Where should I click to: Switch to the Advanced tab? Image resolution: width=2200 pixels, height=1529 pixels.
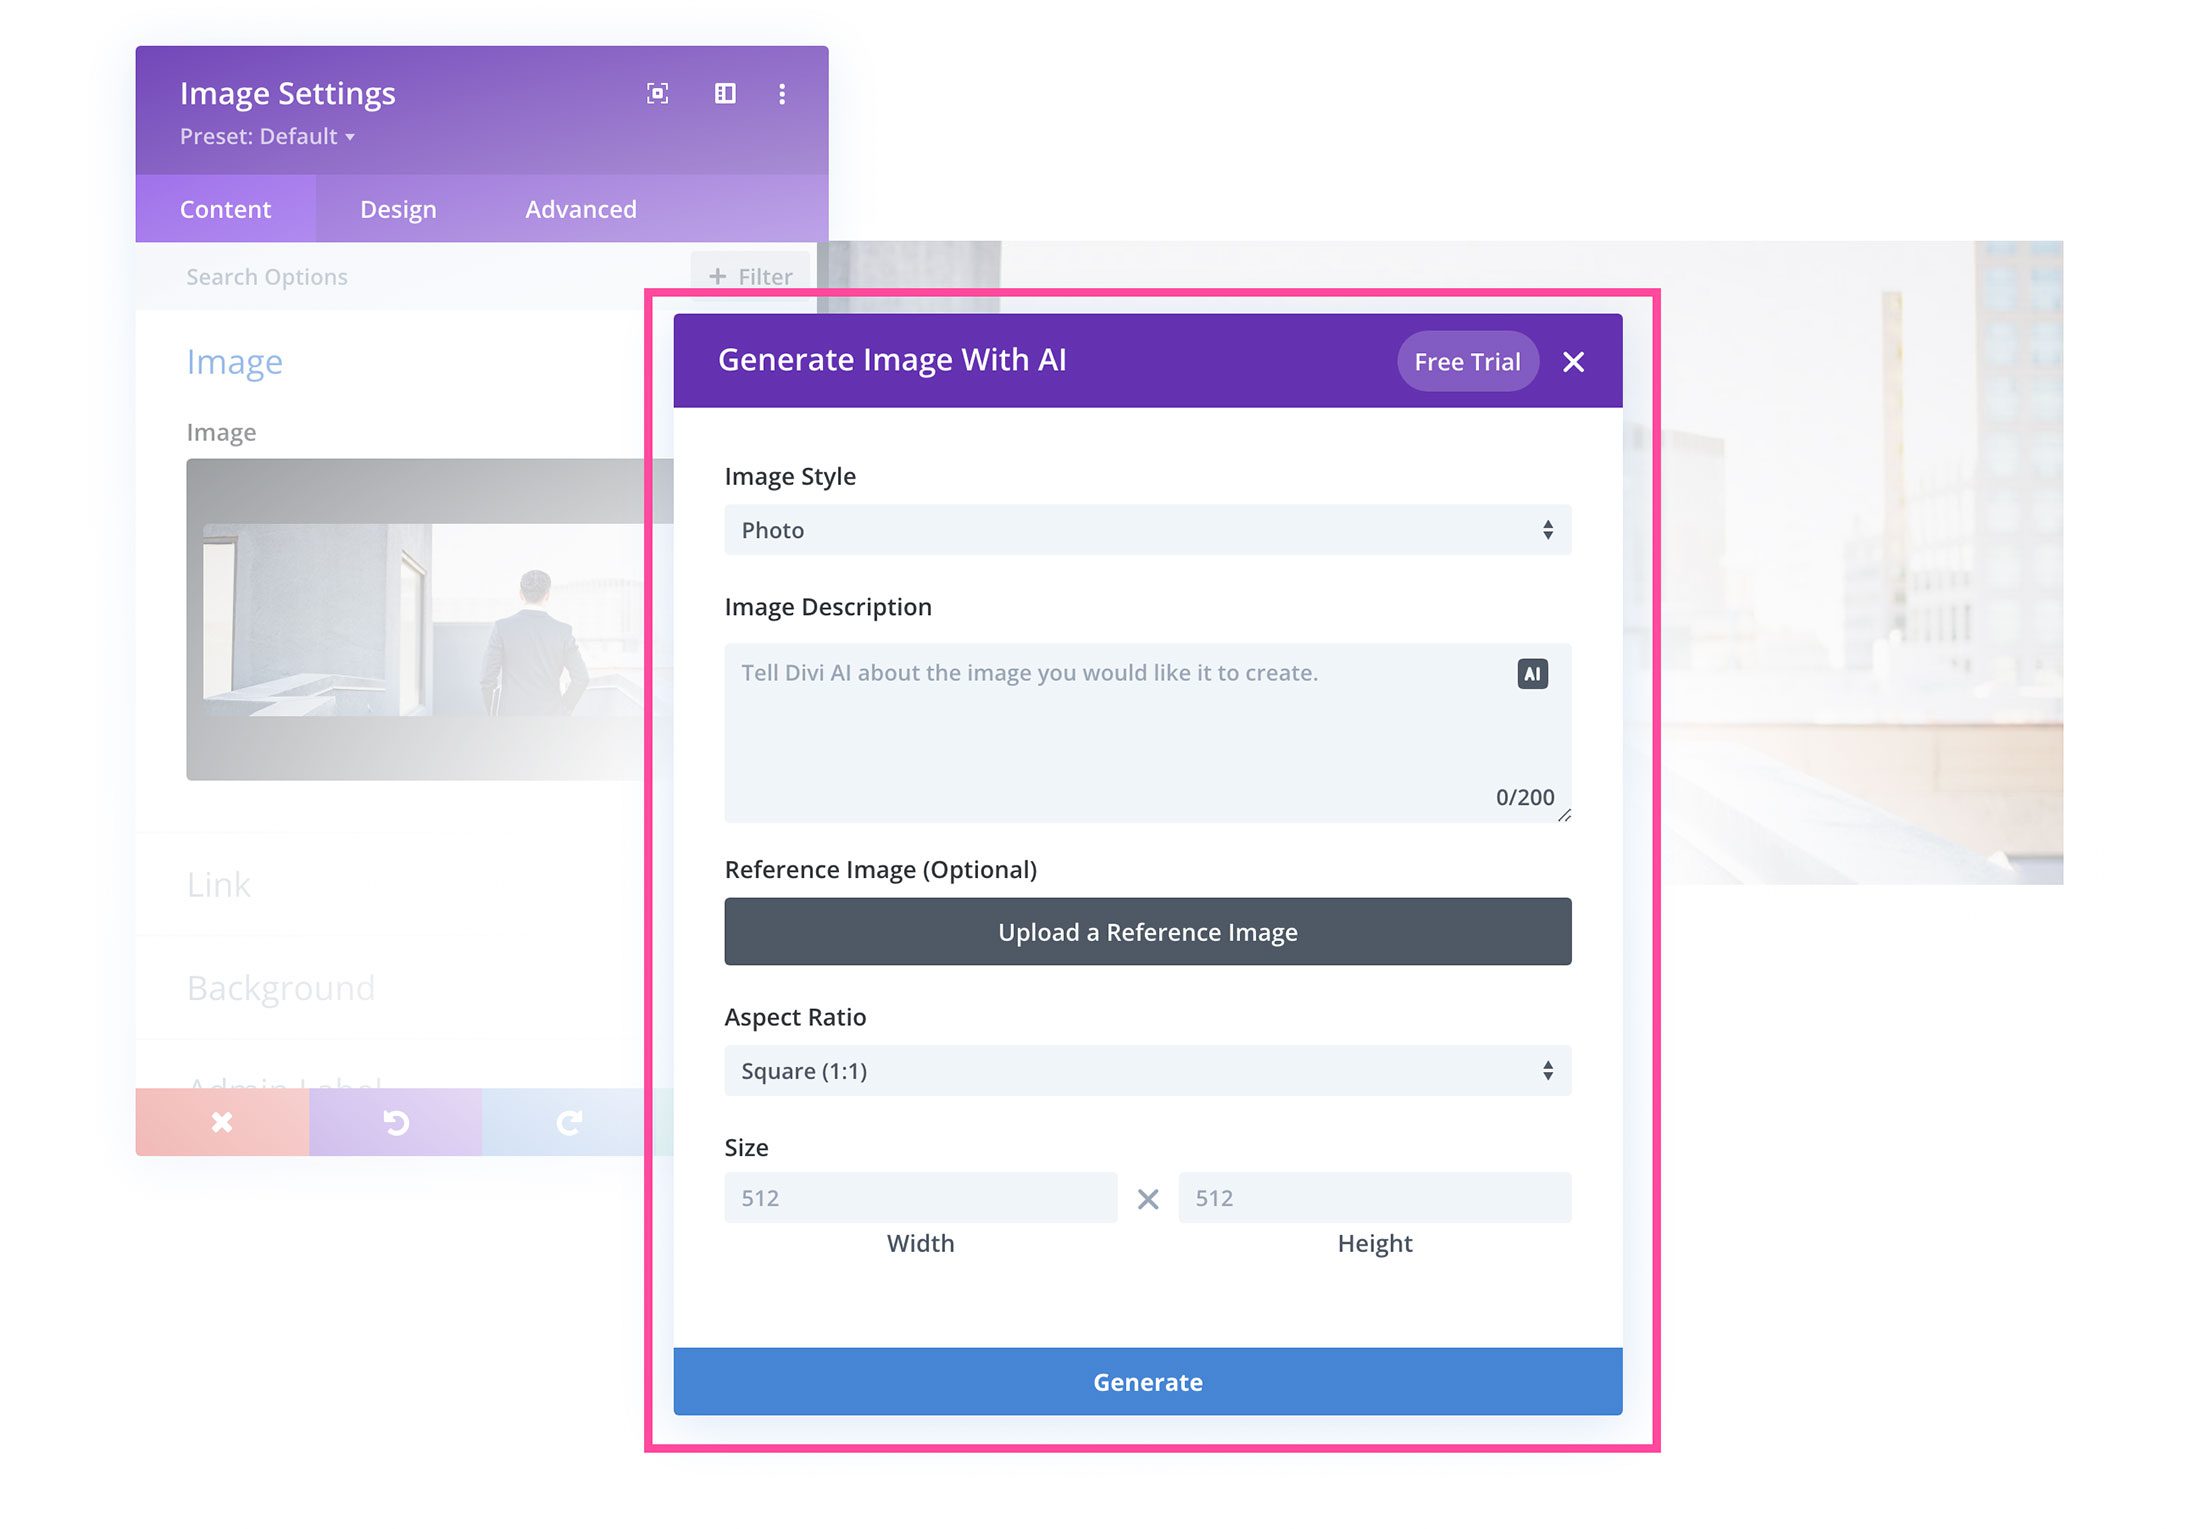pos(580,207)
